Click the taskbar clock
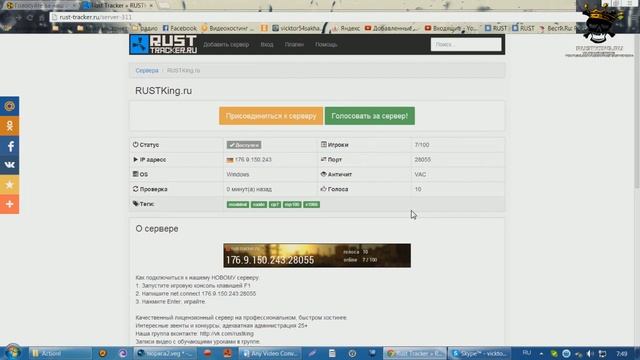 click(x=622, y=353)
